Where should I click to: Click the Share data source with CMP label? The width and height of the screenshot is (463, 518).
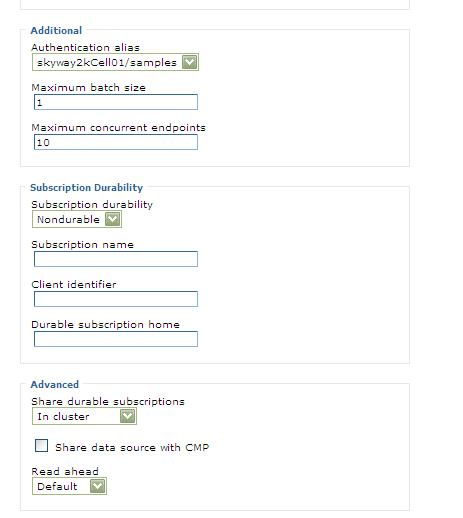coord(132,447)
